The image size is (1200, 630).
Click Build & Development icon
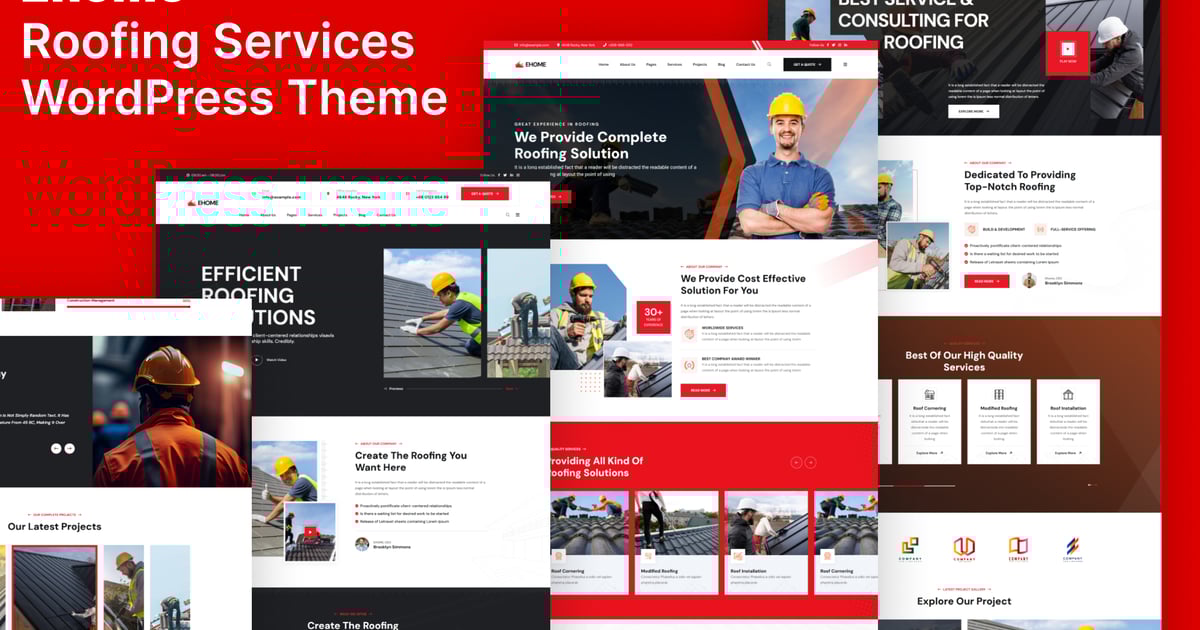tap(970, 229)
